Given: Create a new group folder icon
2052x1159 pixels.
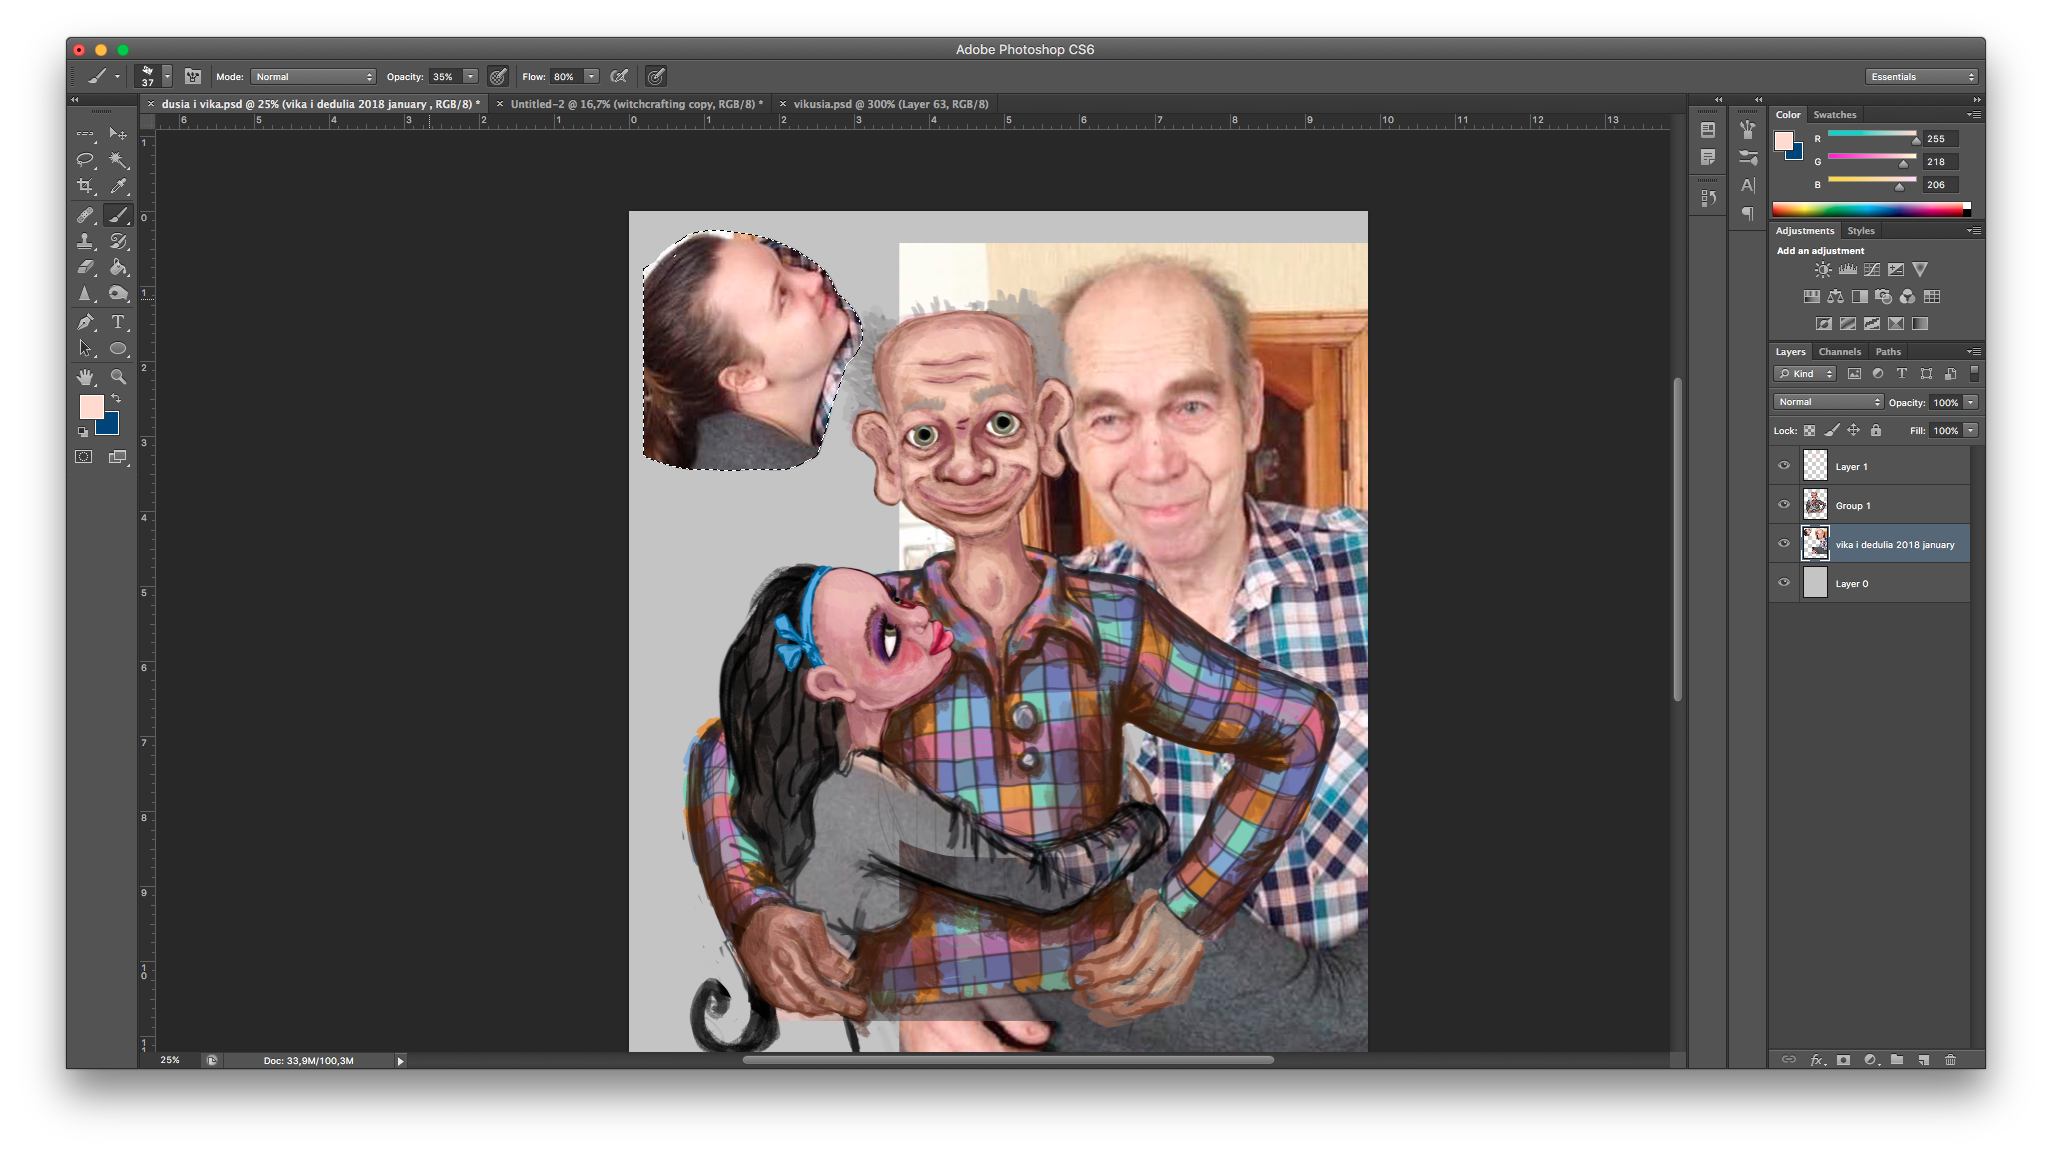Looking at the screenshot, I should (1896, 1060).
